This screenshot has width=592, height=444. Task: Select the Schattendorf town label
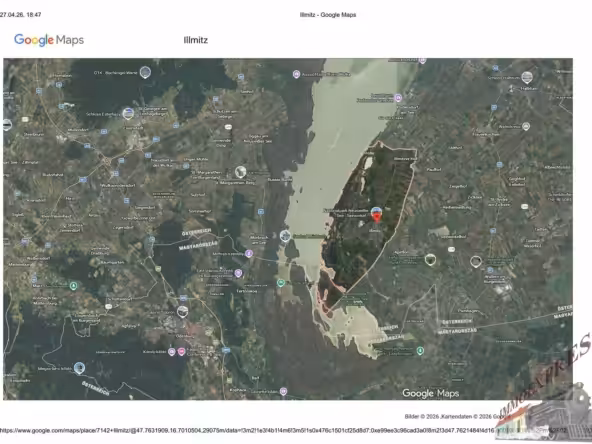(x=119, y=298)
